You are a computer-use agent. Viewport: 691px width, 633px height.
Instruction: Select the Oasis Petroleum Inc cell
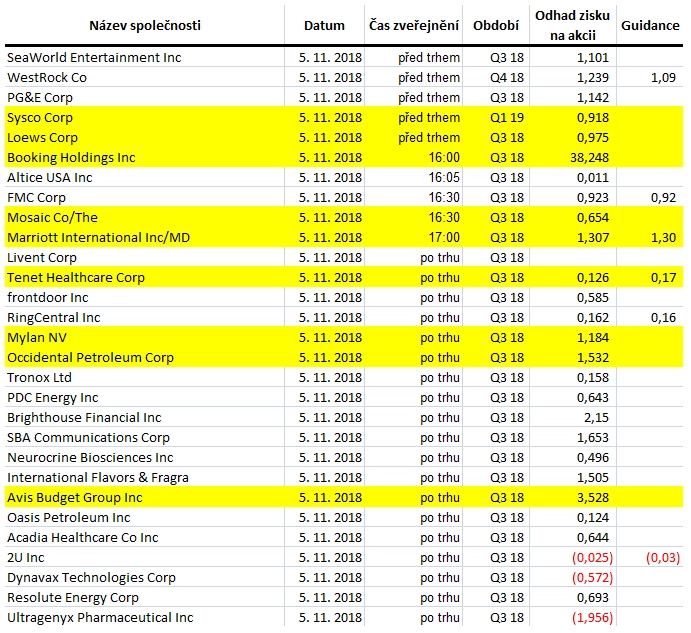(x=145, y=518)
